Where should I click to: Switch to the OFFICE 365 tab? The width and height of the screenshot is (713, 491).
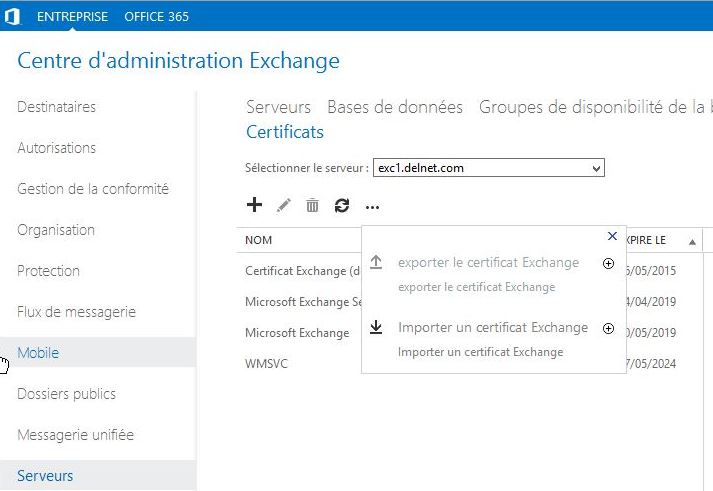[x=156, y=17]
